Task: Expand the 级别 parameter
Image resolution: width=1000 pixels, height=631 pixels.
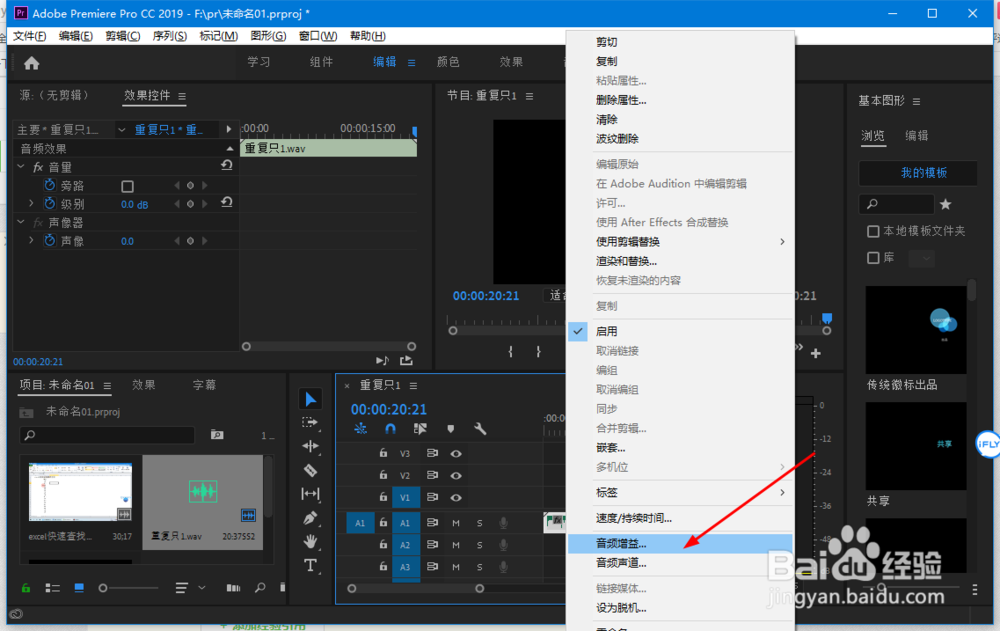Action: (31, 204)
